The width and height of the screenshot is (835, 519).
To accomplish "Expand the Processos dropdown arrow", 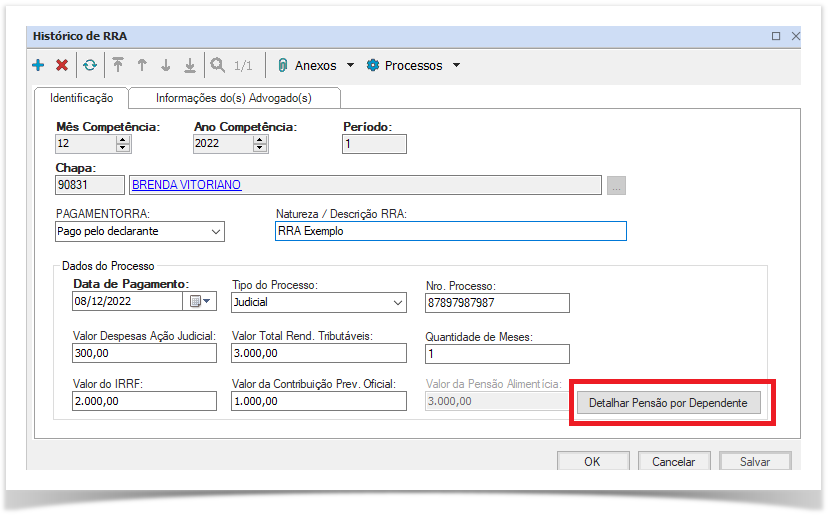I will pos(456,65).
